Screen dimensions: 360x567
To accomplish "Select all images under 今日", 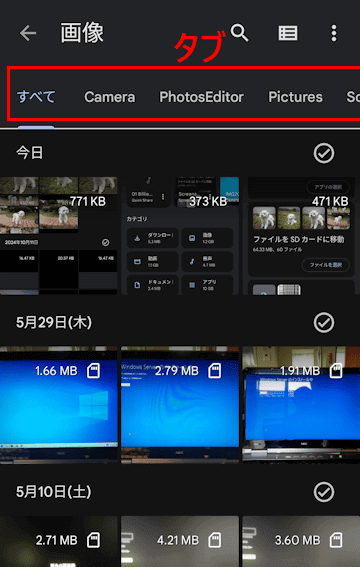I will point(324,153).
